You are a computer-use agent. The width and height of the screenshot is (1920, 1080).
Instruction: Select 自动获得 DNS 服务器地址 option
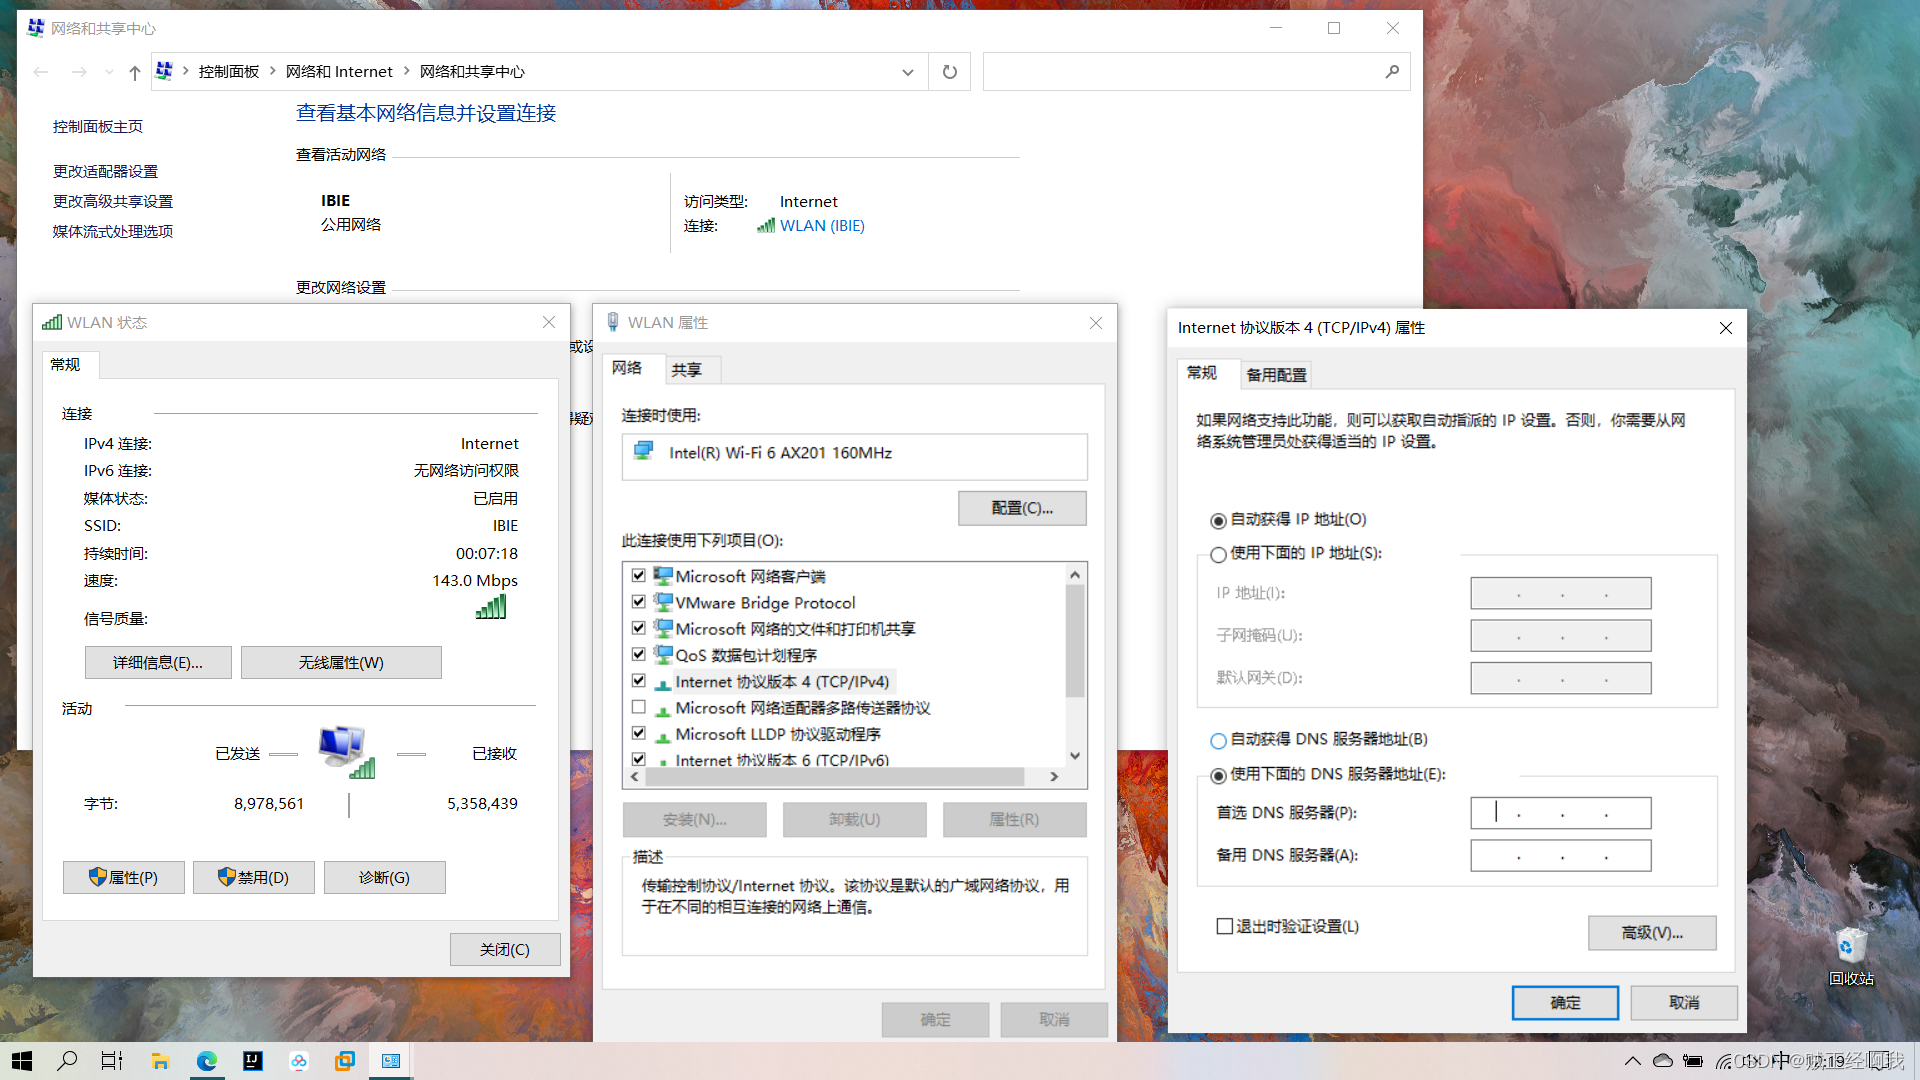[x=1218, y=740]
